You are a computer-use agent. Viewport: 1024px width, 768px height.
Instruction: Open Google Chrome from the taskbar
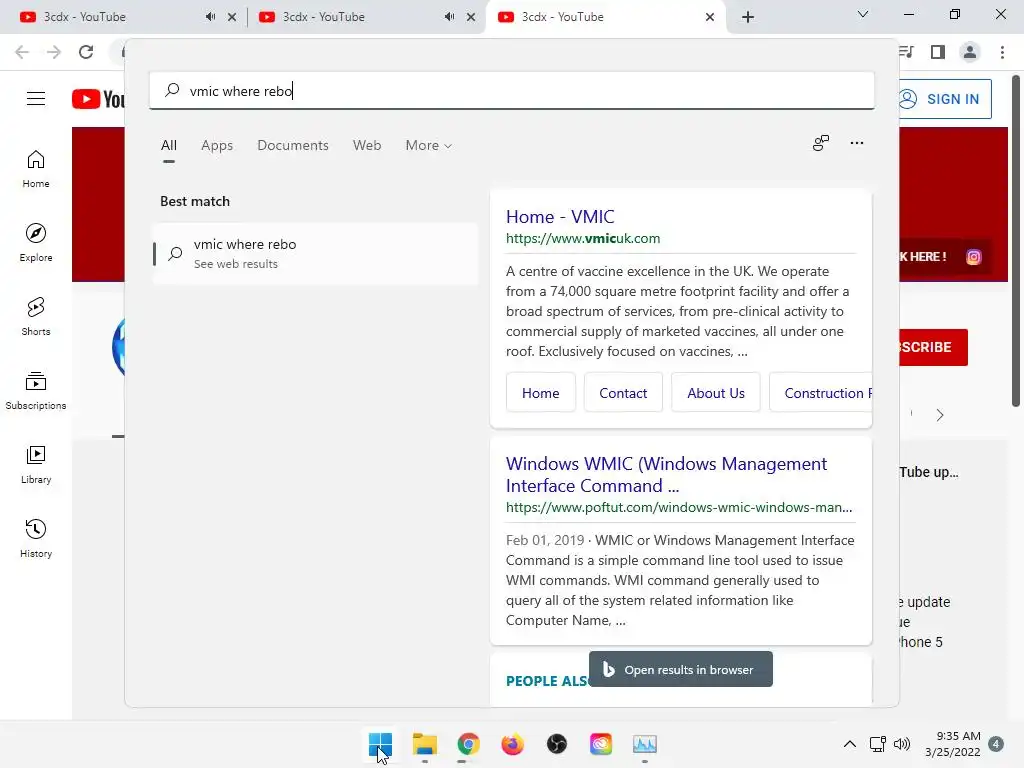(468, 744)
